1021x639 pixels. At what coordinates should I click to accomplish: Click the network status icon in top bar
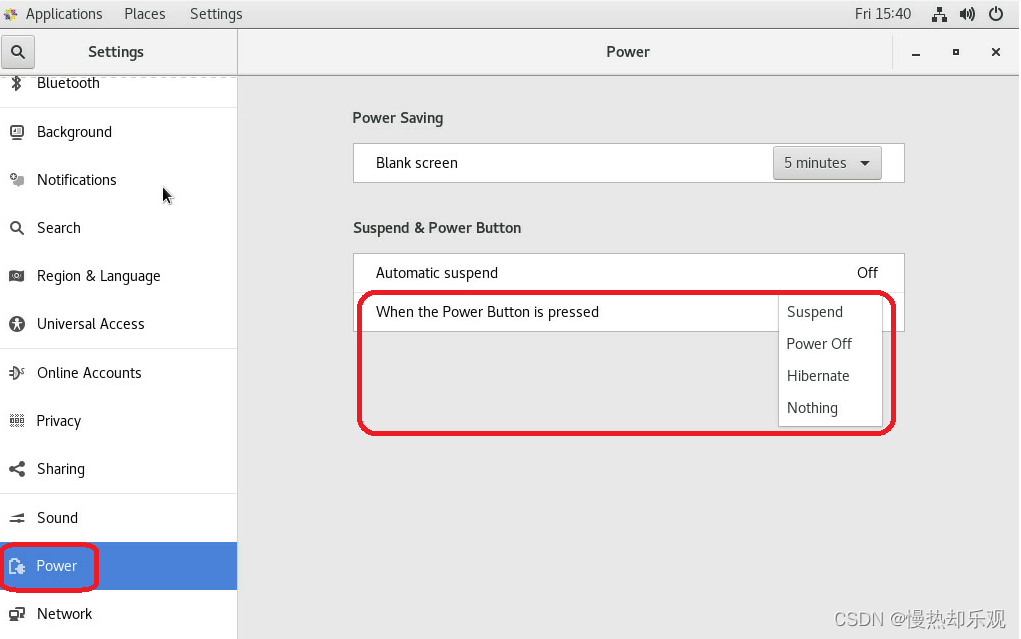(938, 14)
